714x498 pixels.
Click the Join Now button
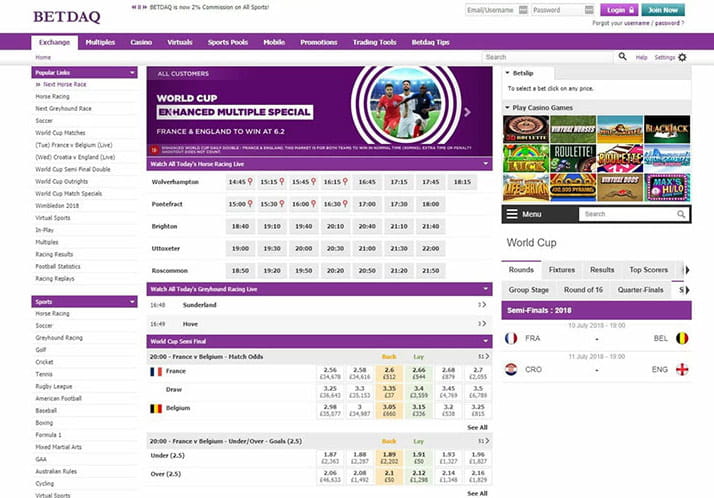[x=663, y=10]
